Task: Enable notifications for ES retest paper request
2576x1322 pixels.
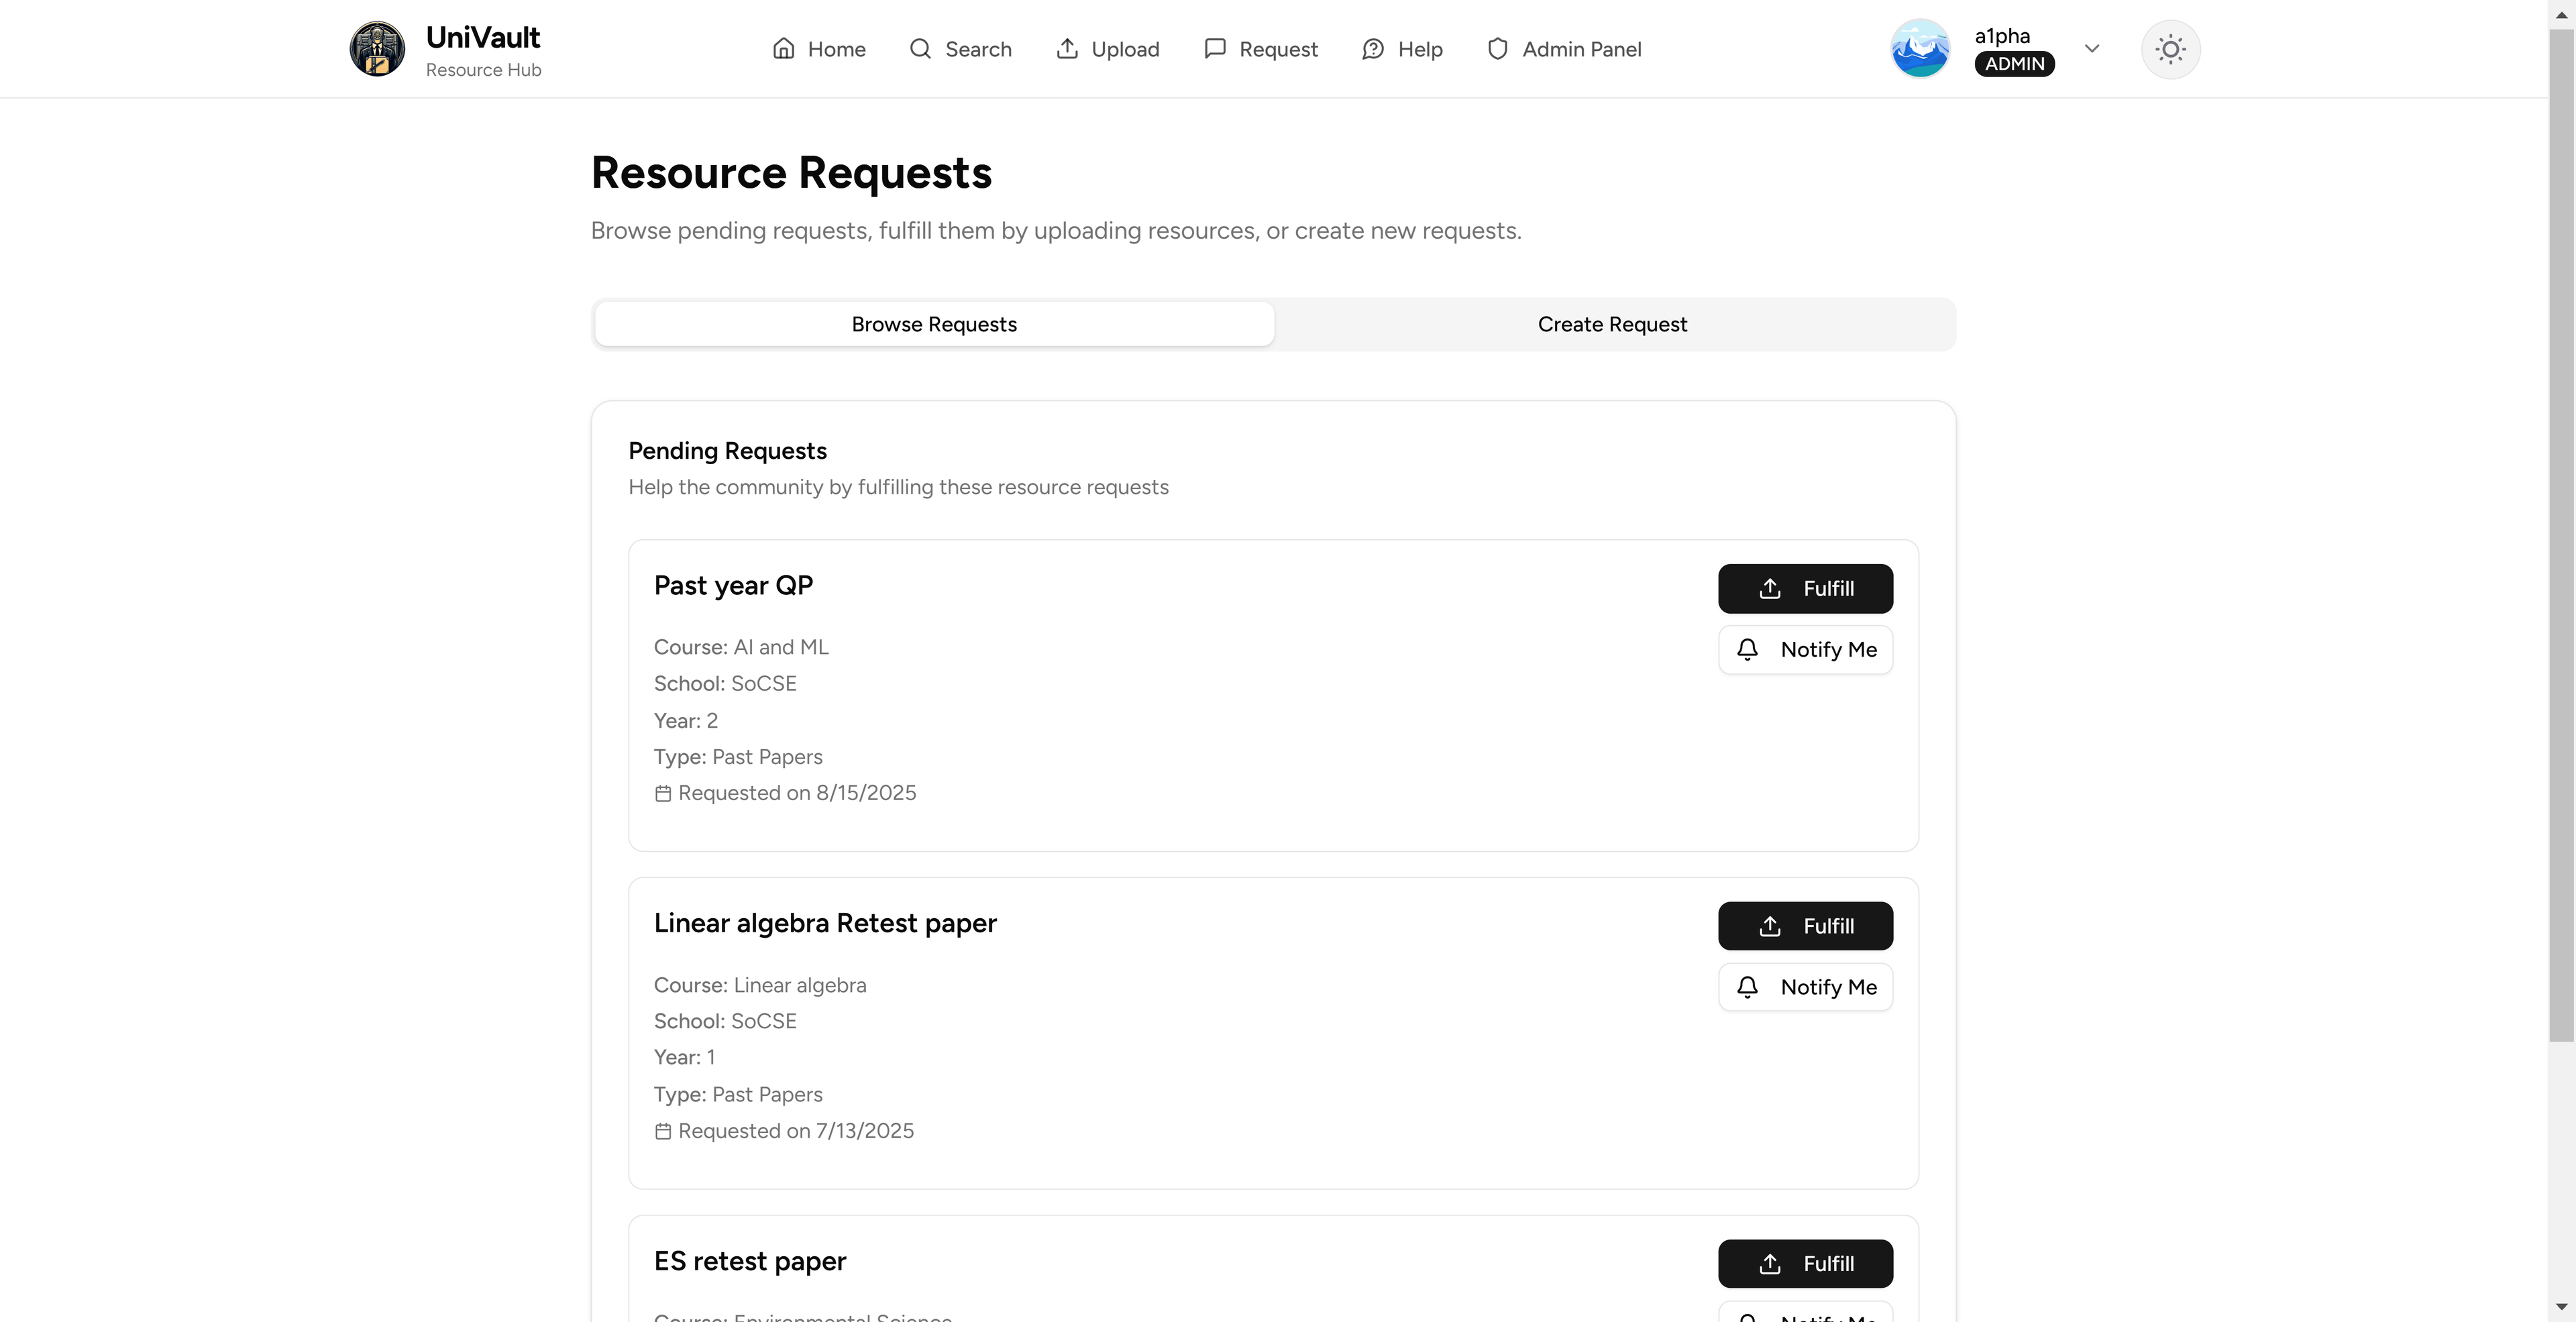Action: (x=1805, y=1316)
